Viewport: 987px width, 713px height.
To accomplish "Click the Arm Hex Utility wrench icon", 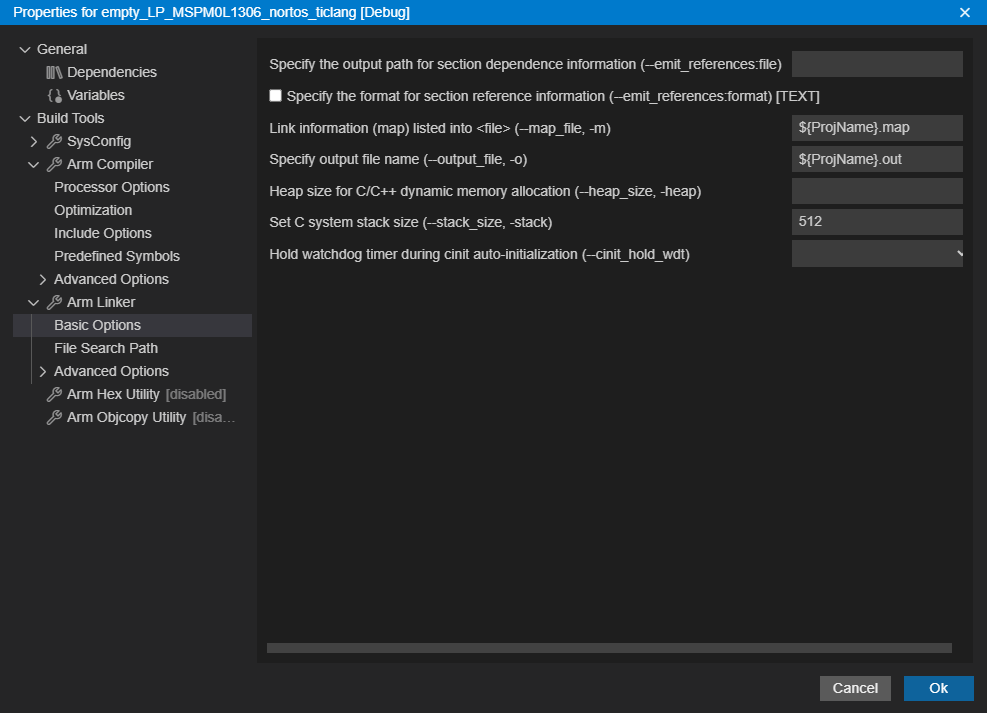I will 54,394.
